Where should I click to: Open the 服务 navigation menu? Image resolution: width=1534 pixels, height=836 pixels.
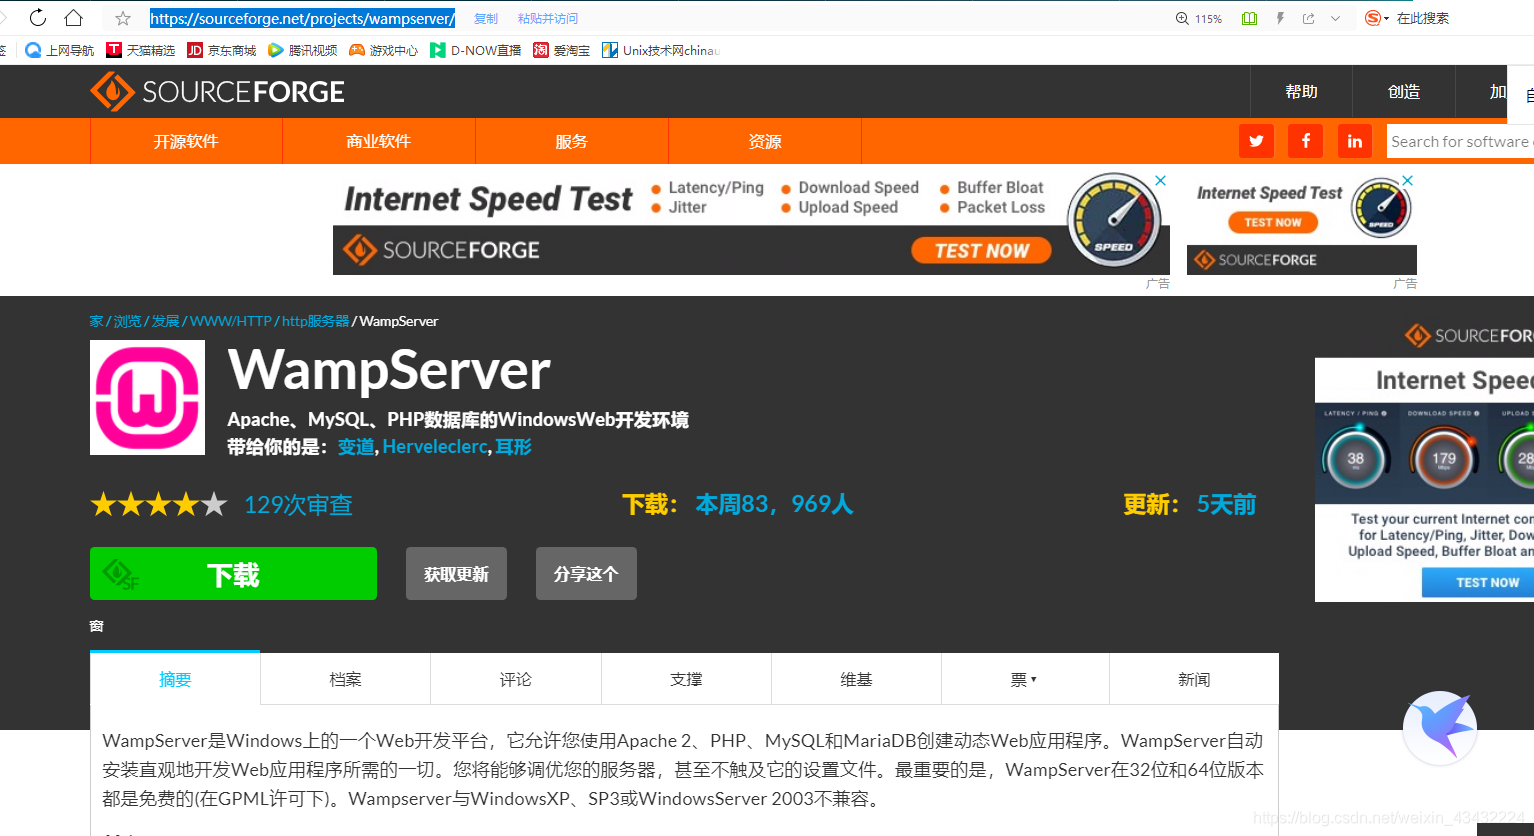coord(572,141)
